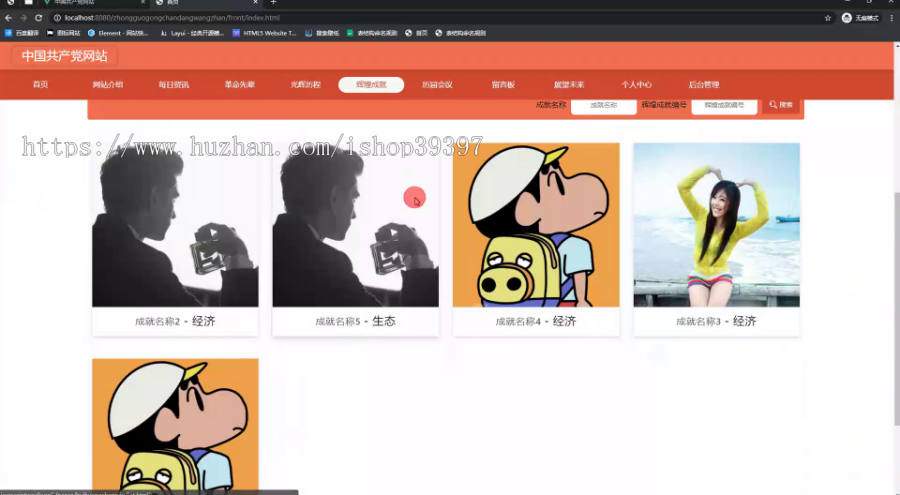Viewport: 900px width, 495px height.
Task: Go back using browser back arrow
Action: pyautogui.click(x=8, y=18)
